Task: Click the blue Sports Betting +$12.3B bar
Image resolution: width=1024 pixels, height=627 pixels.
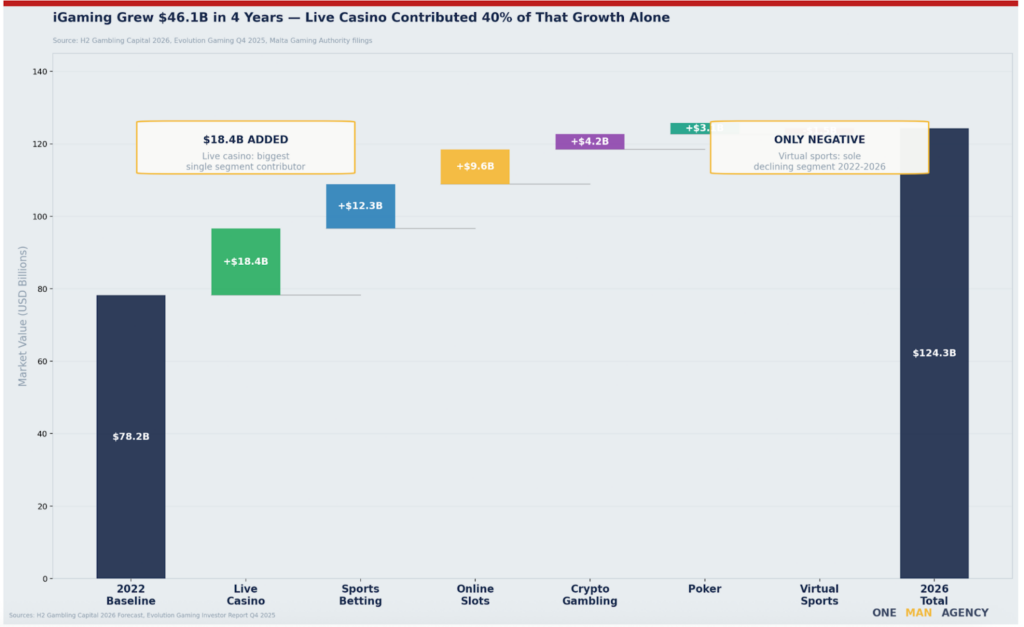Action: [360, 206]
